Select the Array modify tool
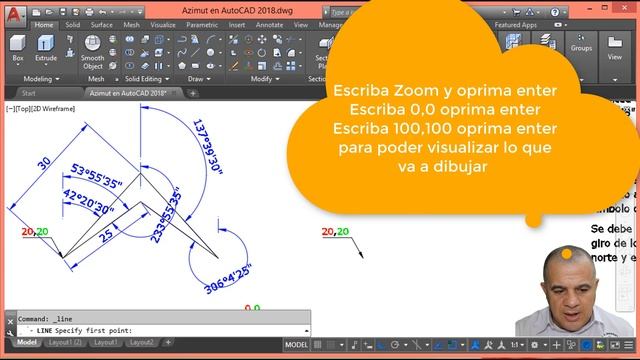This screenshot has width=640, height=360. (291, 65)
